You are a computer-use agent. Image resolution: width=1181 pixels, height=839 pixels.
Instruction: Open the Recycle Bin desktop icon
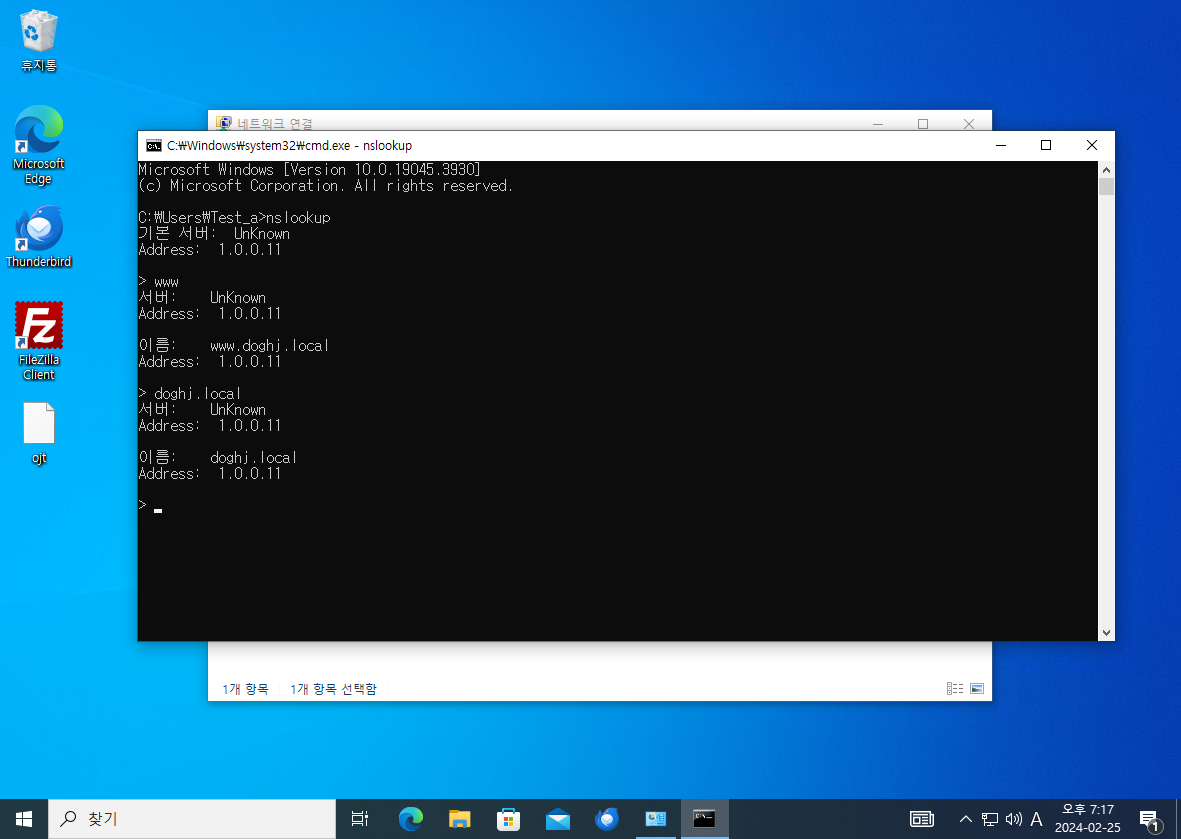pos(38,41)
